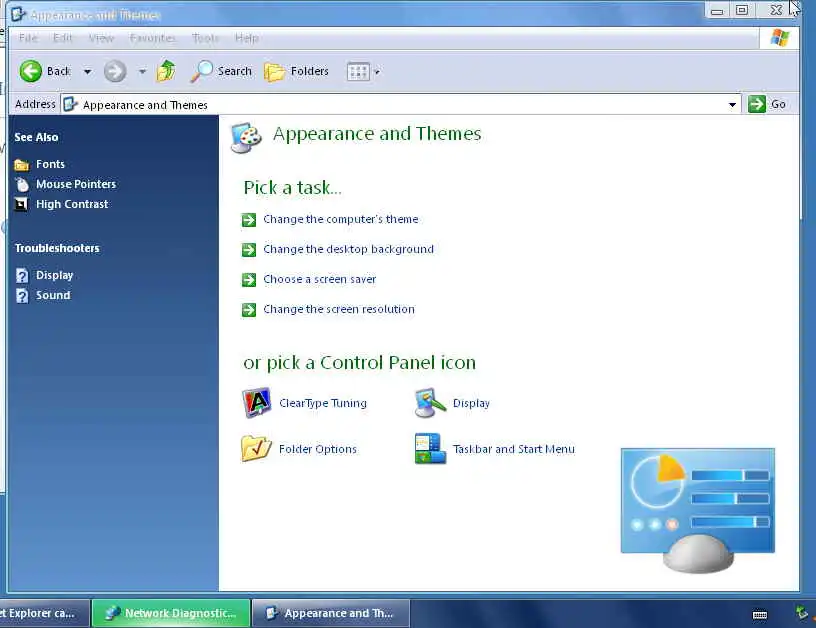
Task: Open High Contrast link
Action: [x=72, y=204]
